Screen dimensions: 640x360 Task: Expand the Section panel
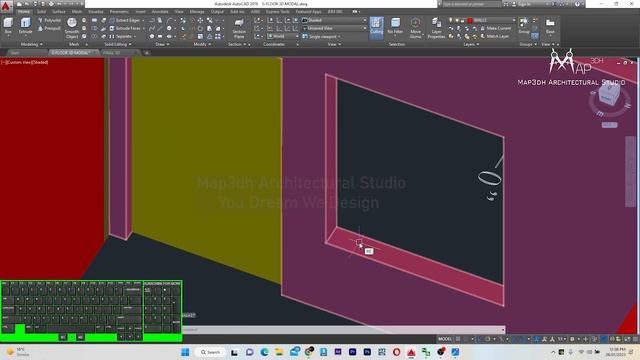237,44
